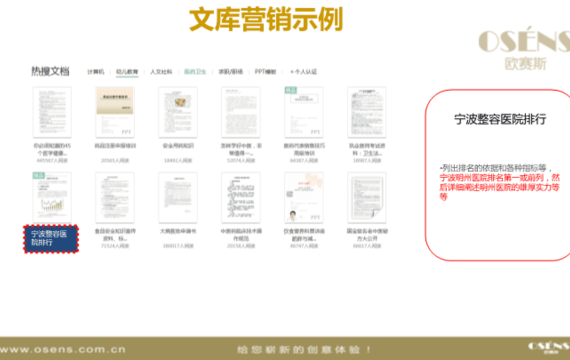This screenshot has height=360, width=570.
Task: Open the beige PPT cover thumbnail
Action: click(115, 112)
